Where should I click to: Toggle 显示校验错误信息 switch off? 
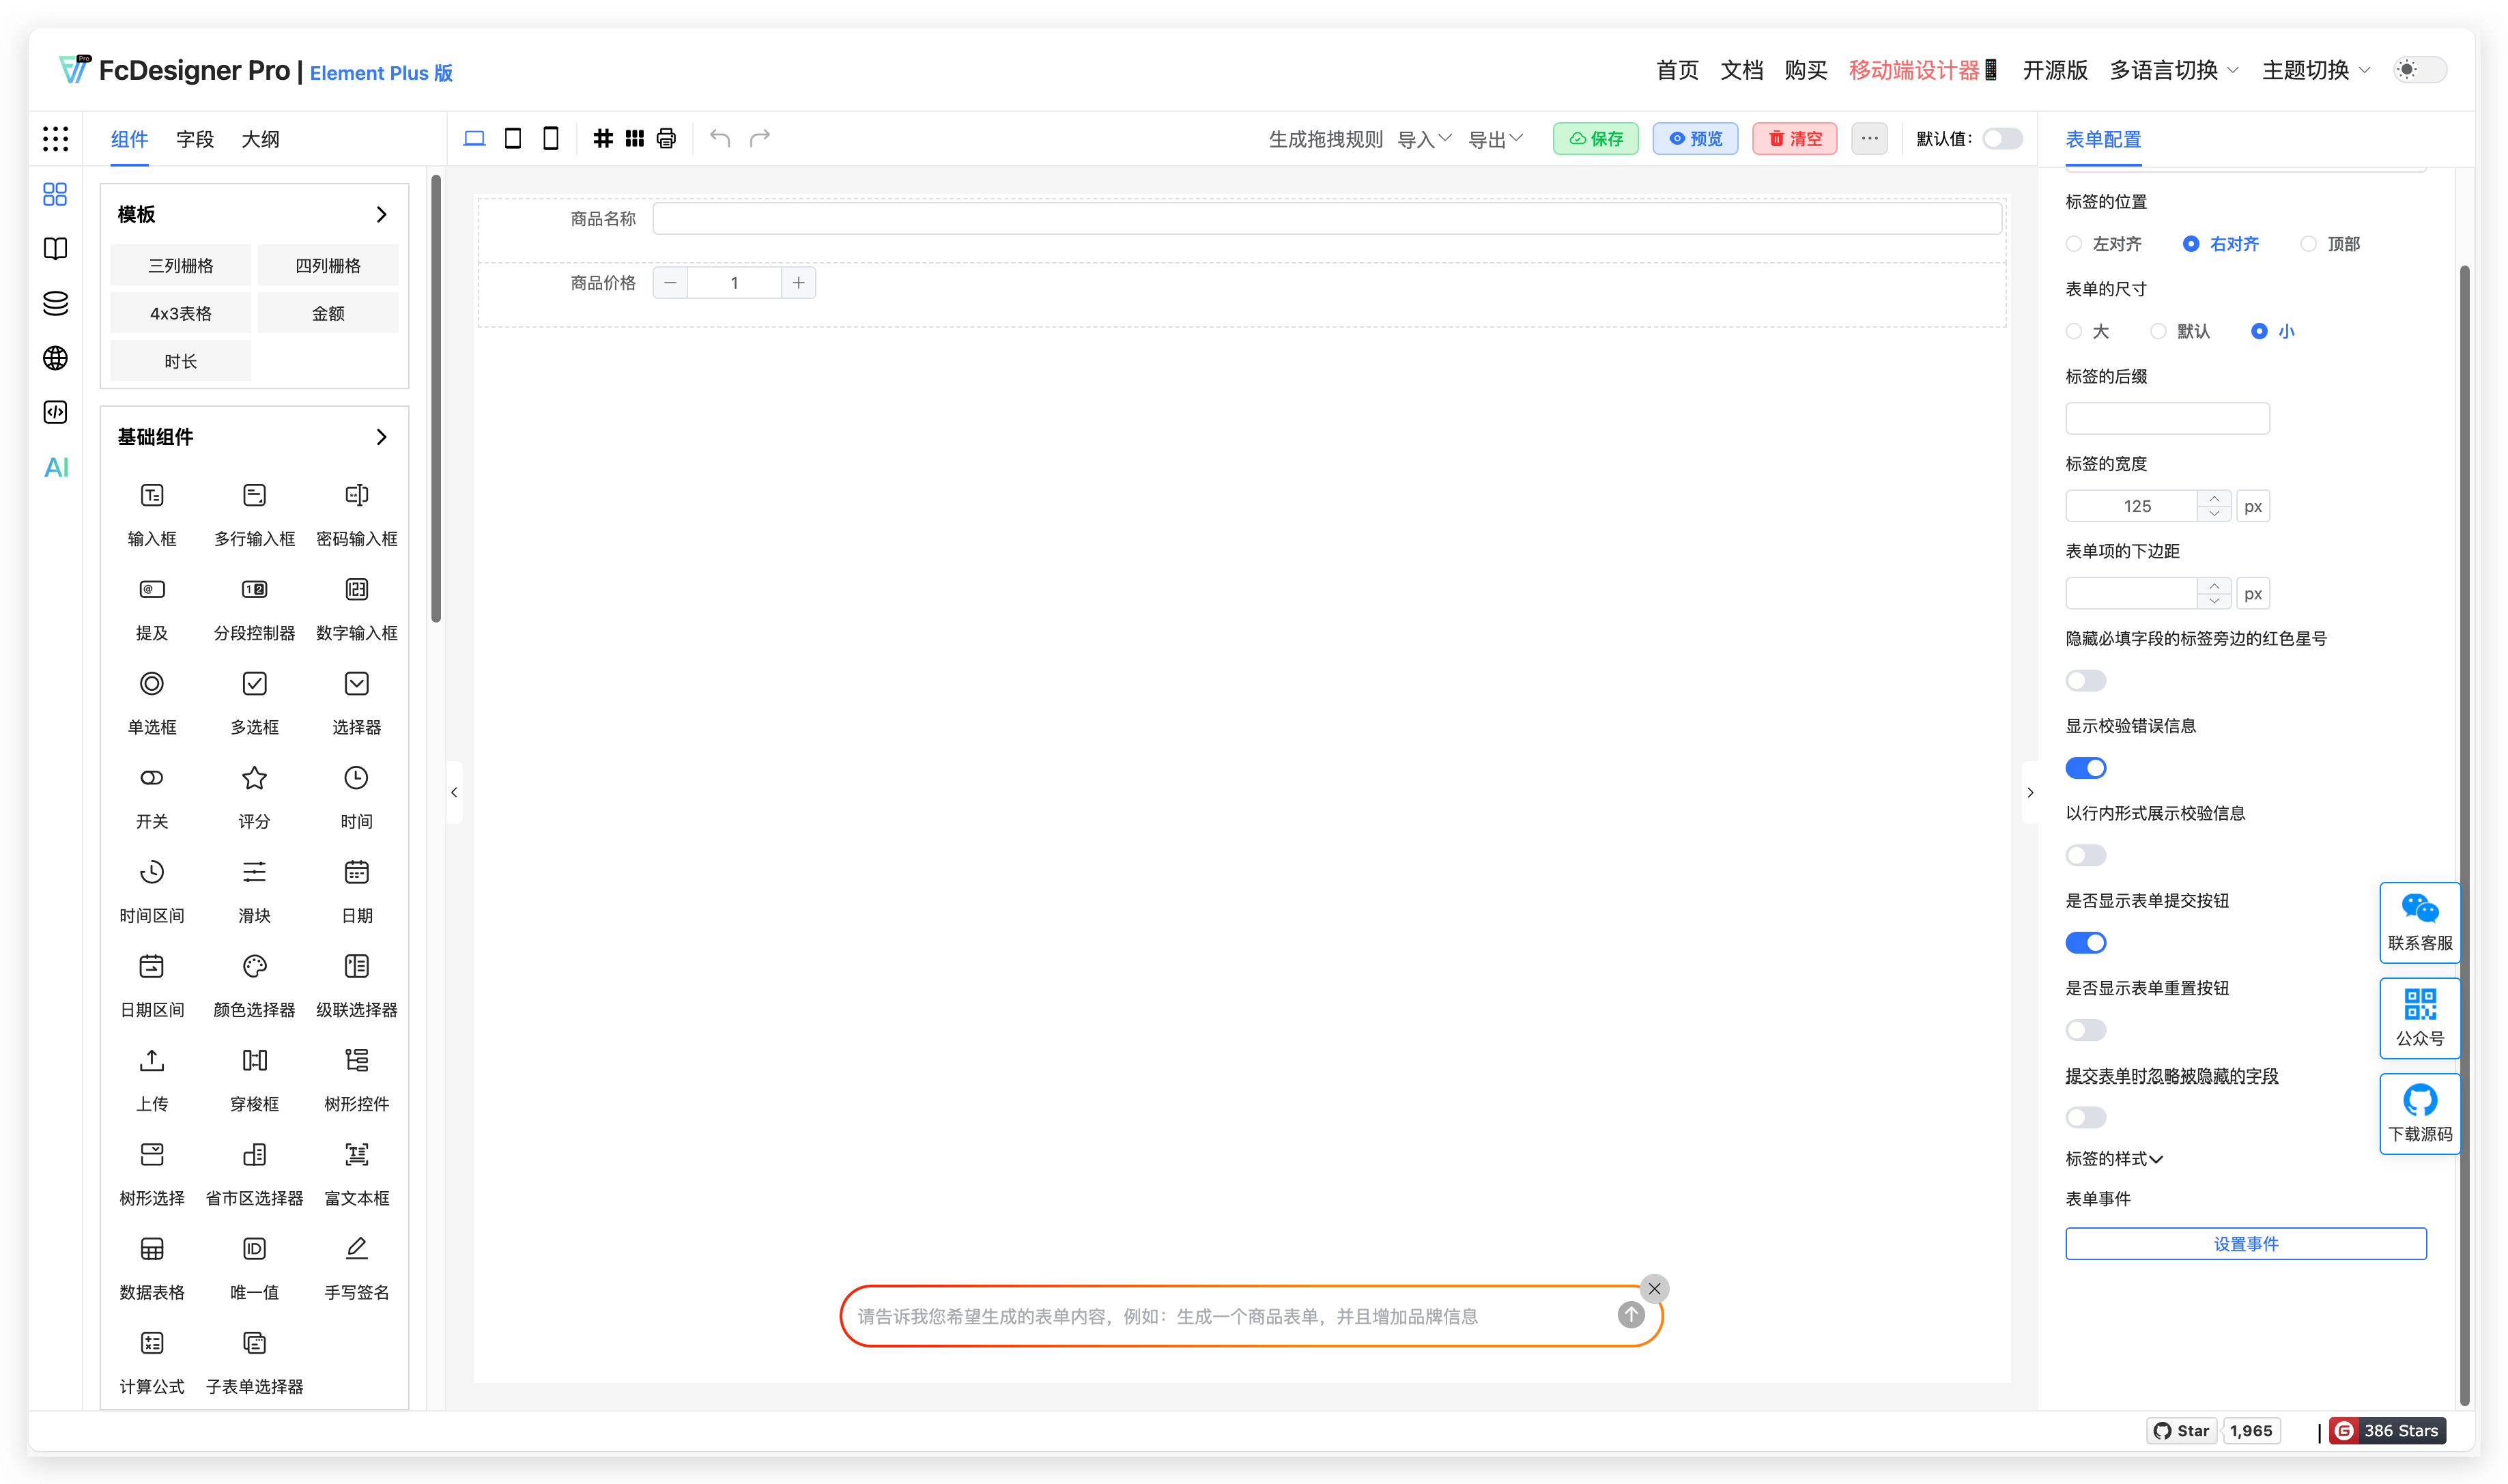[2085, 768]
